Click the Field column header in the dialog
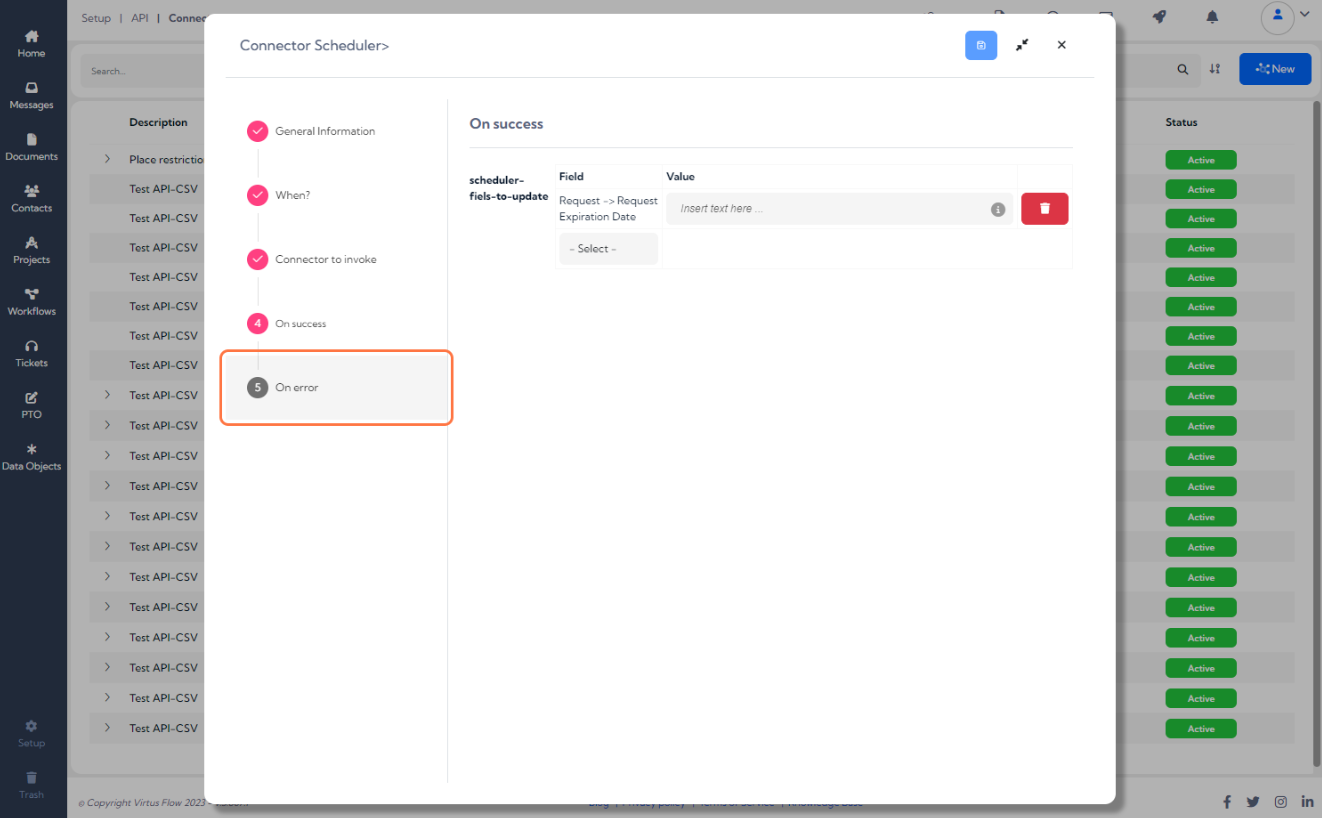Screen dimensions: 1322x818 (x=571, y=177)
